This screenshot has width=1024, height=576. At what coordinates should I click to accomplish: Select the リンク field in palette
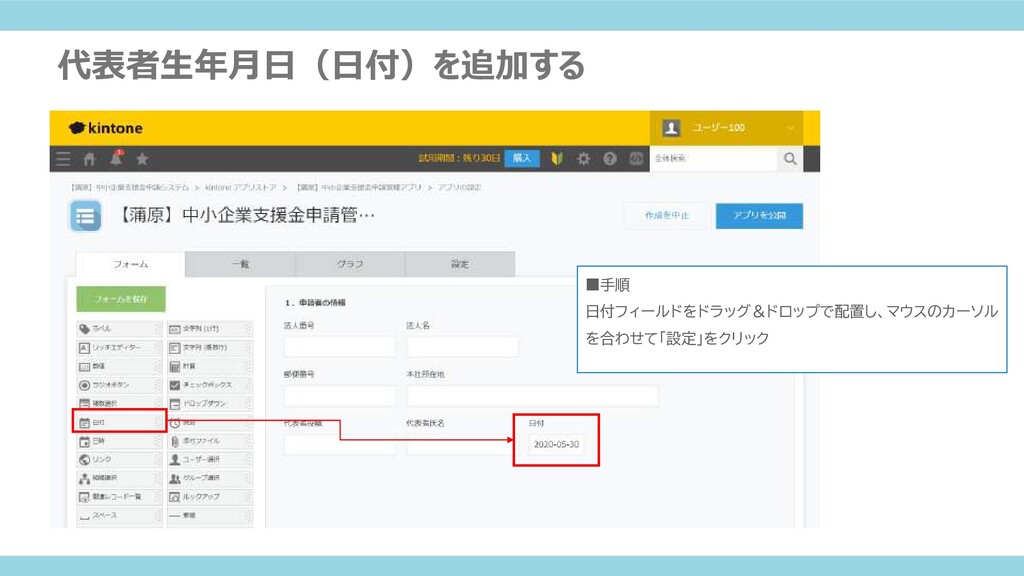click(119, 460)
